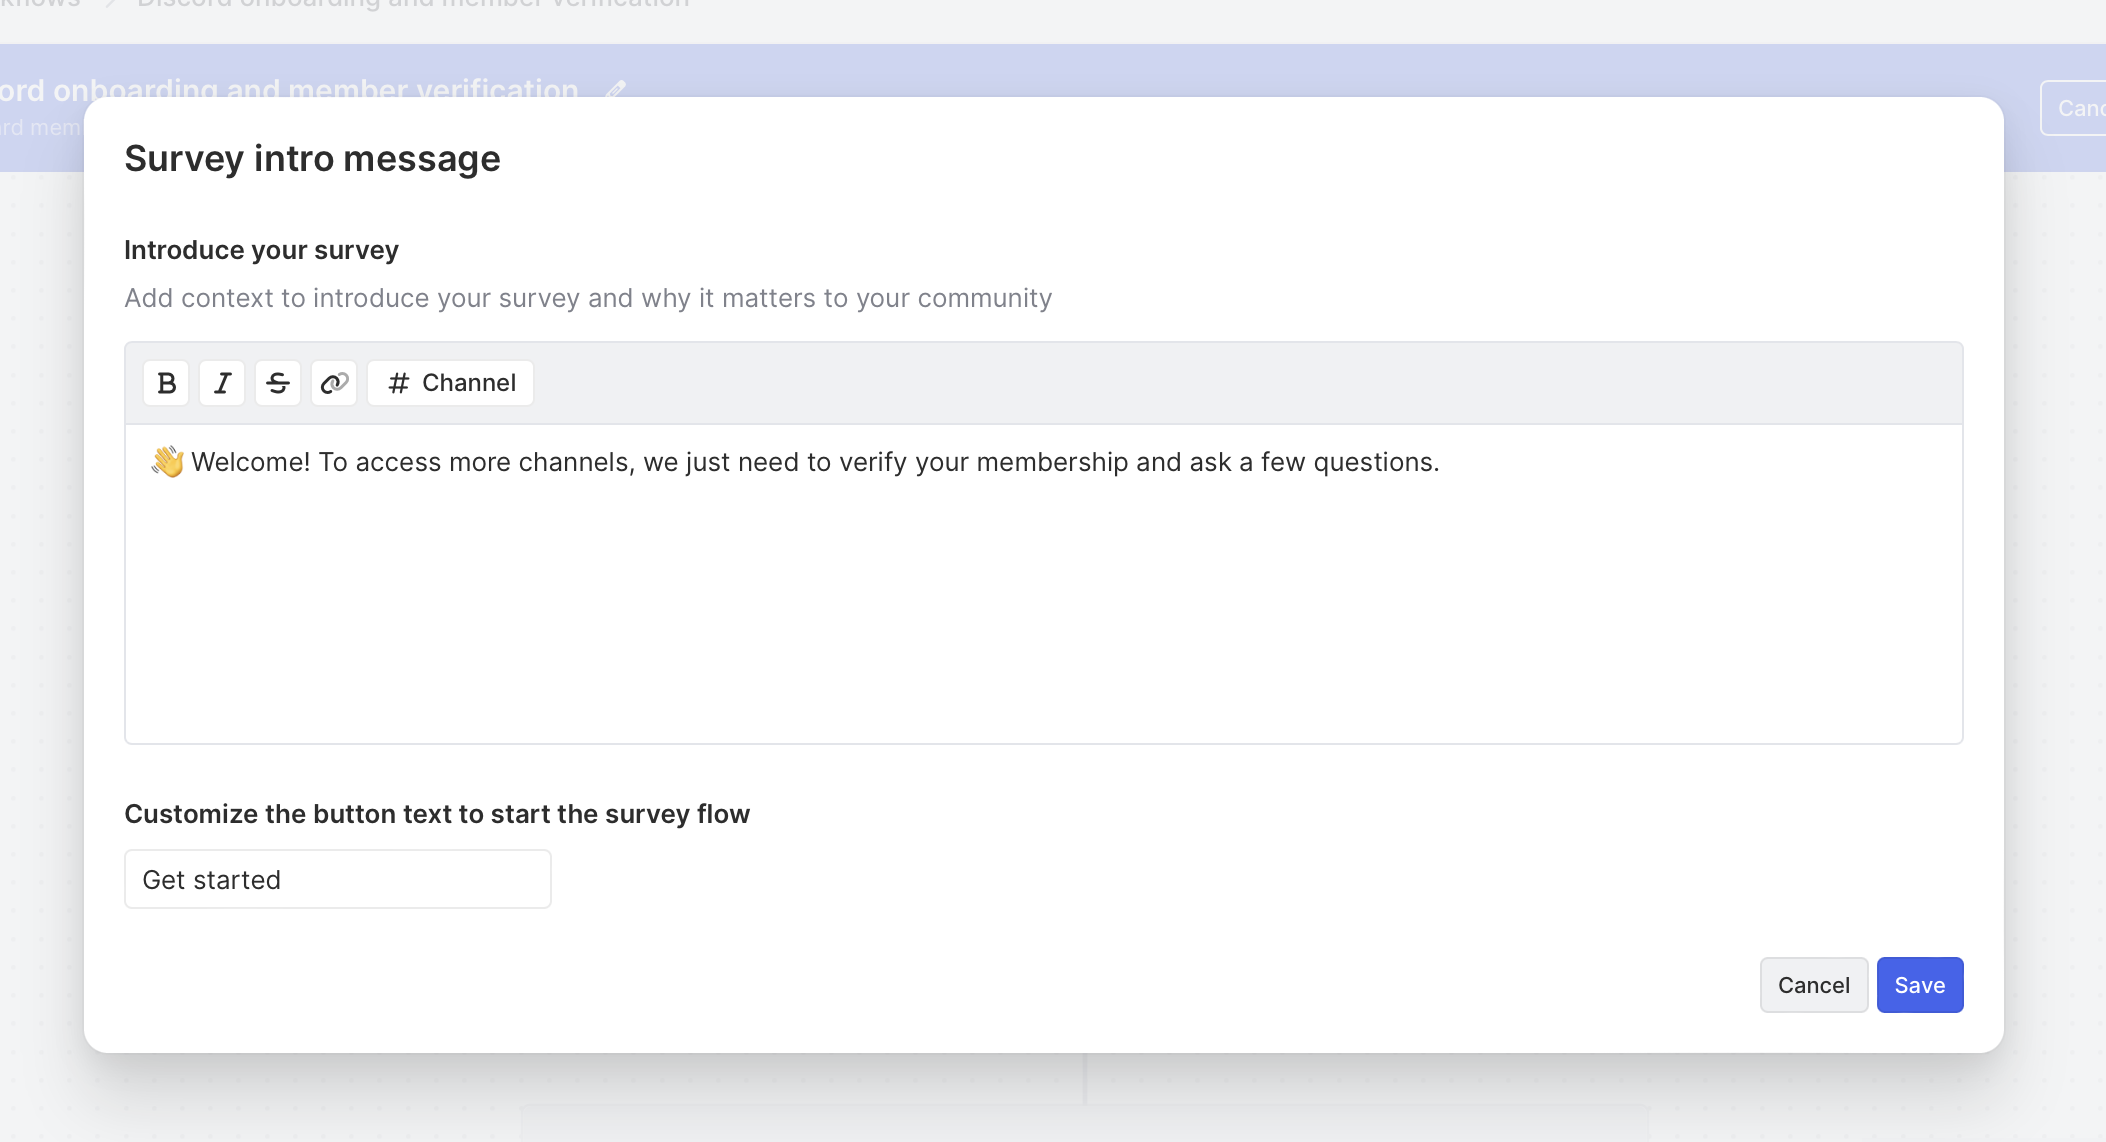Open the Discord onboarding breadcrumb link
Screen dimensions: 2106x1142
pos(413,4)
